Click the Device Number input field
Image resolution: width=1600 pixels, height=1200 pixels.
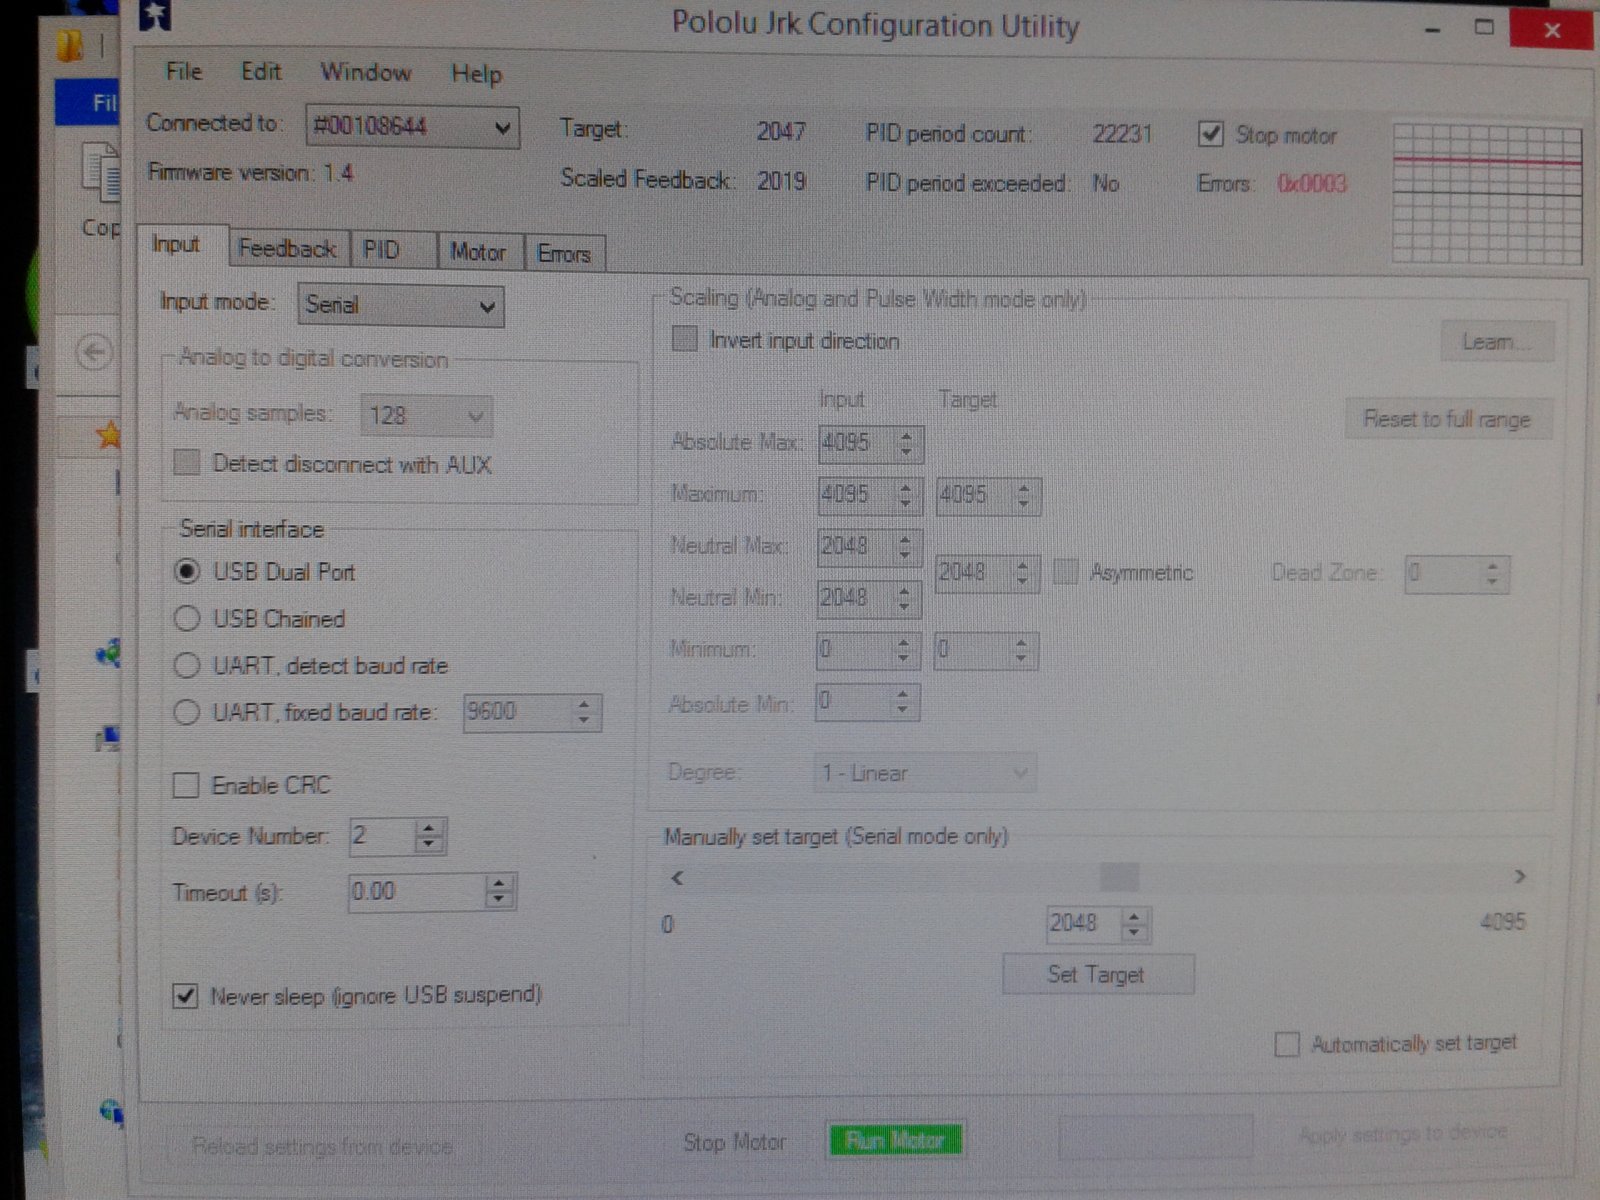coord(382,836)
